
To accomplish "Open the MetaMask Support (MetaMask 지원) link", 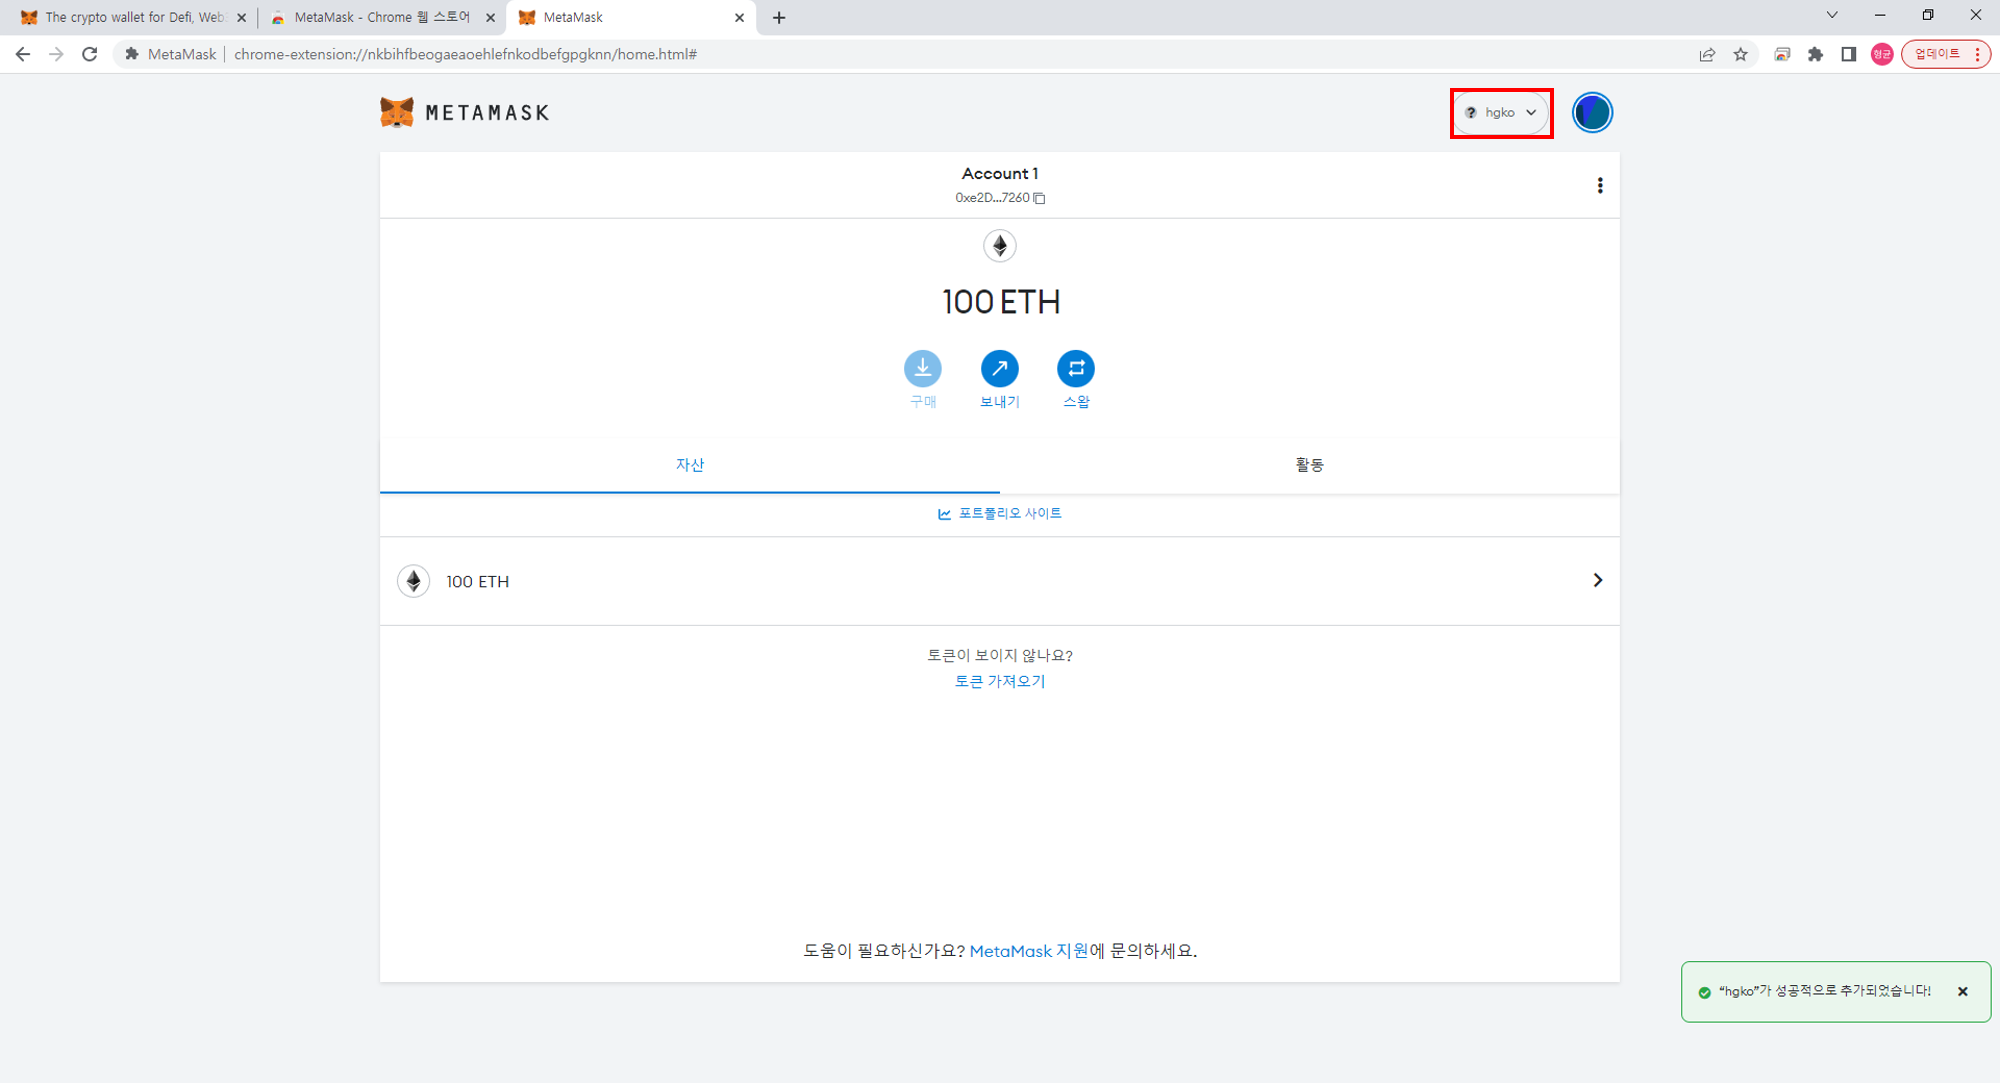I will coord(1028,951).
